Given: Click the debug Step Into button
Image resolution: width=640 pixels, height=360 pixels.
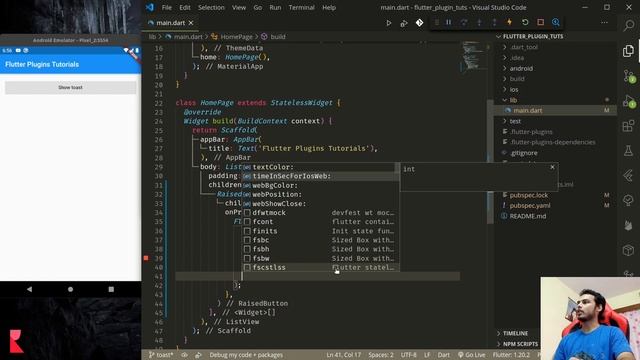Looking at the screenshot, I should (x=480, y=22).
